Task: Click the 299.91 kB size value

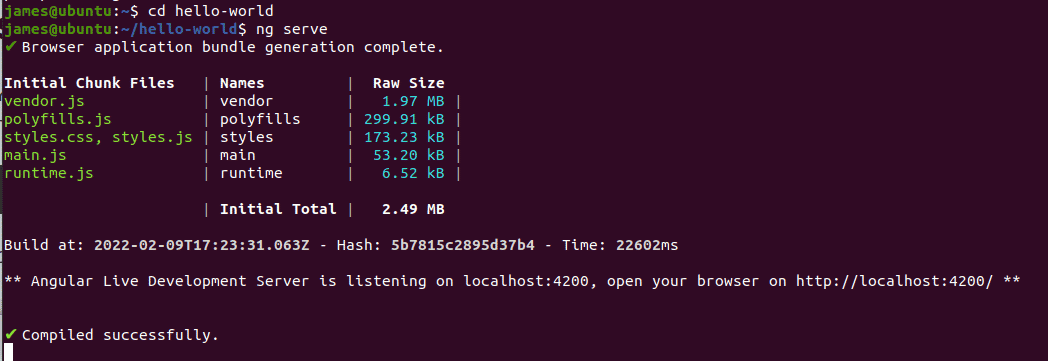Action: tap(404, 119)
